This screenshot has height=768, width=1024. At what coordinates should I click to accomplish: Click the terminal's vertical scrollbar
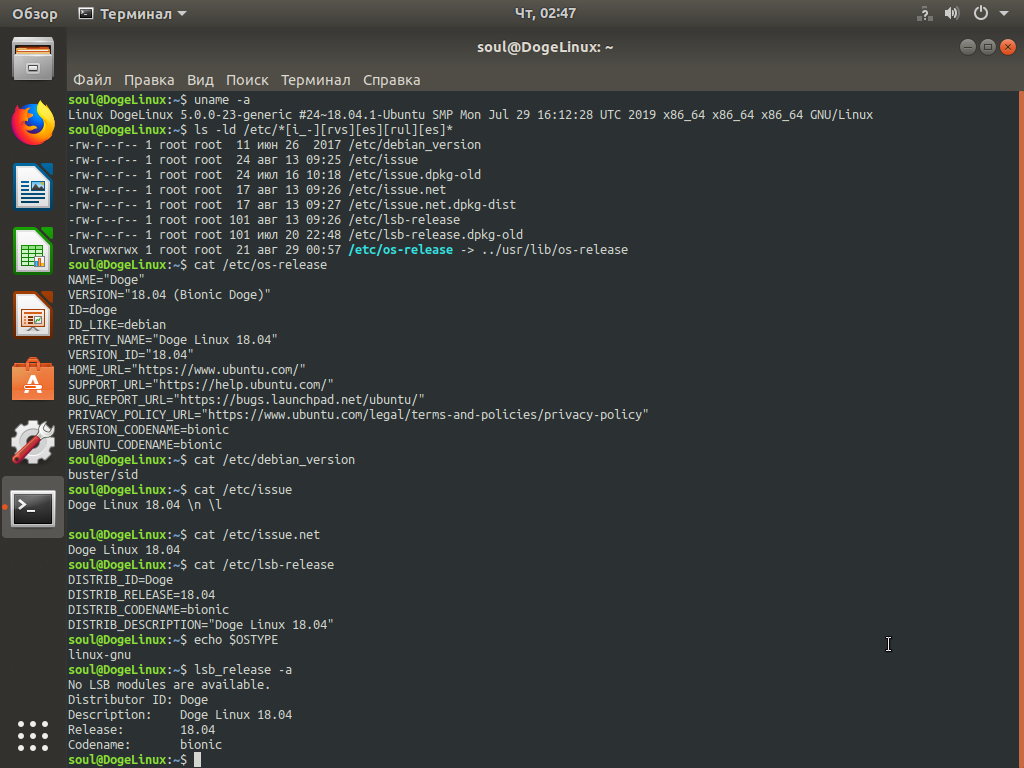[x=1021, y=429]
